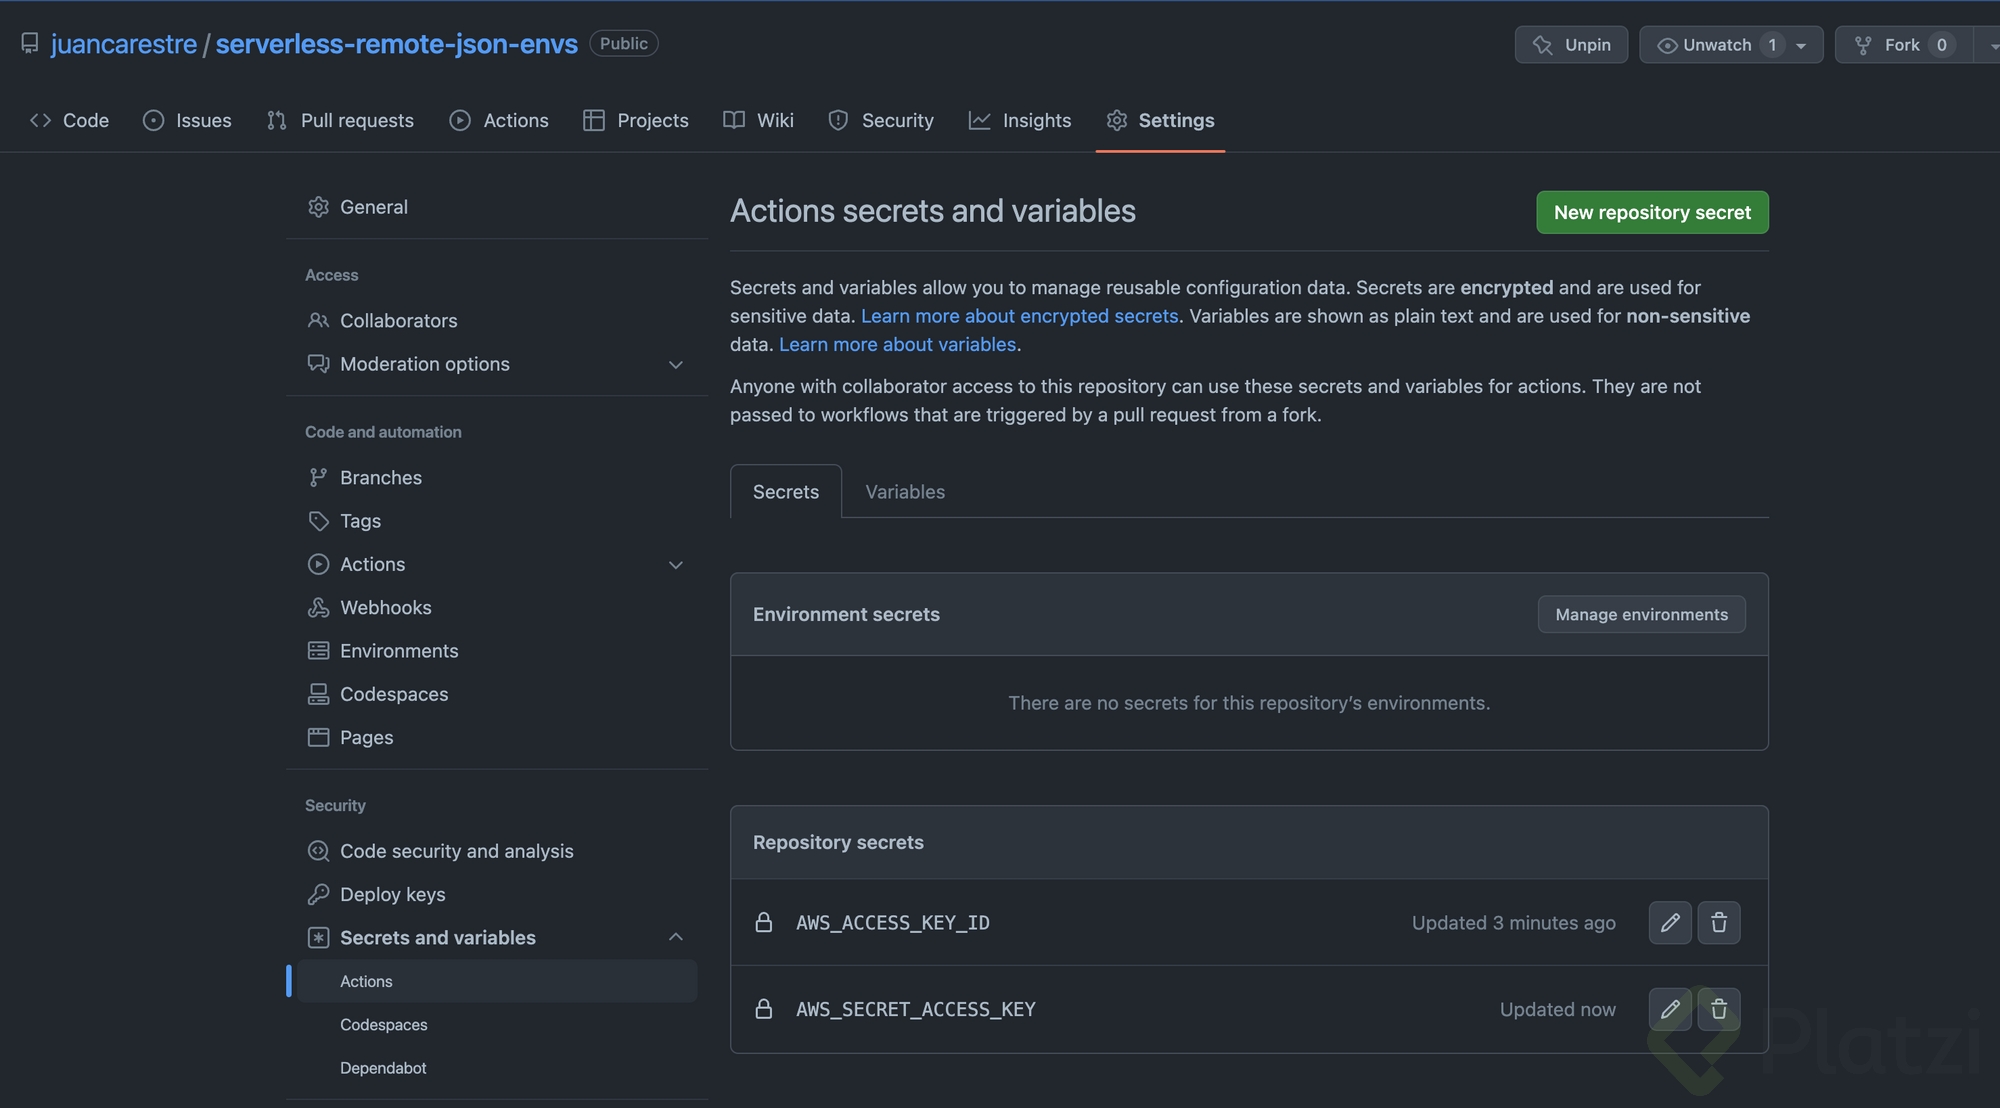Click the AWS_ACCESS_KEY_ID secret name
The height and width of the screenshot is (1108, 2000).
pos(893,923)
